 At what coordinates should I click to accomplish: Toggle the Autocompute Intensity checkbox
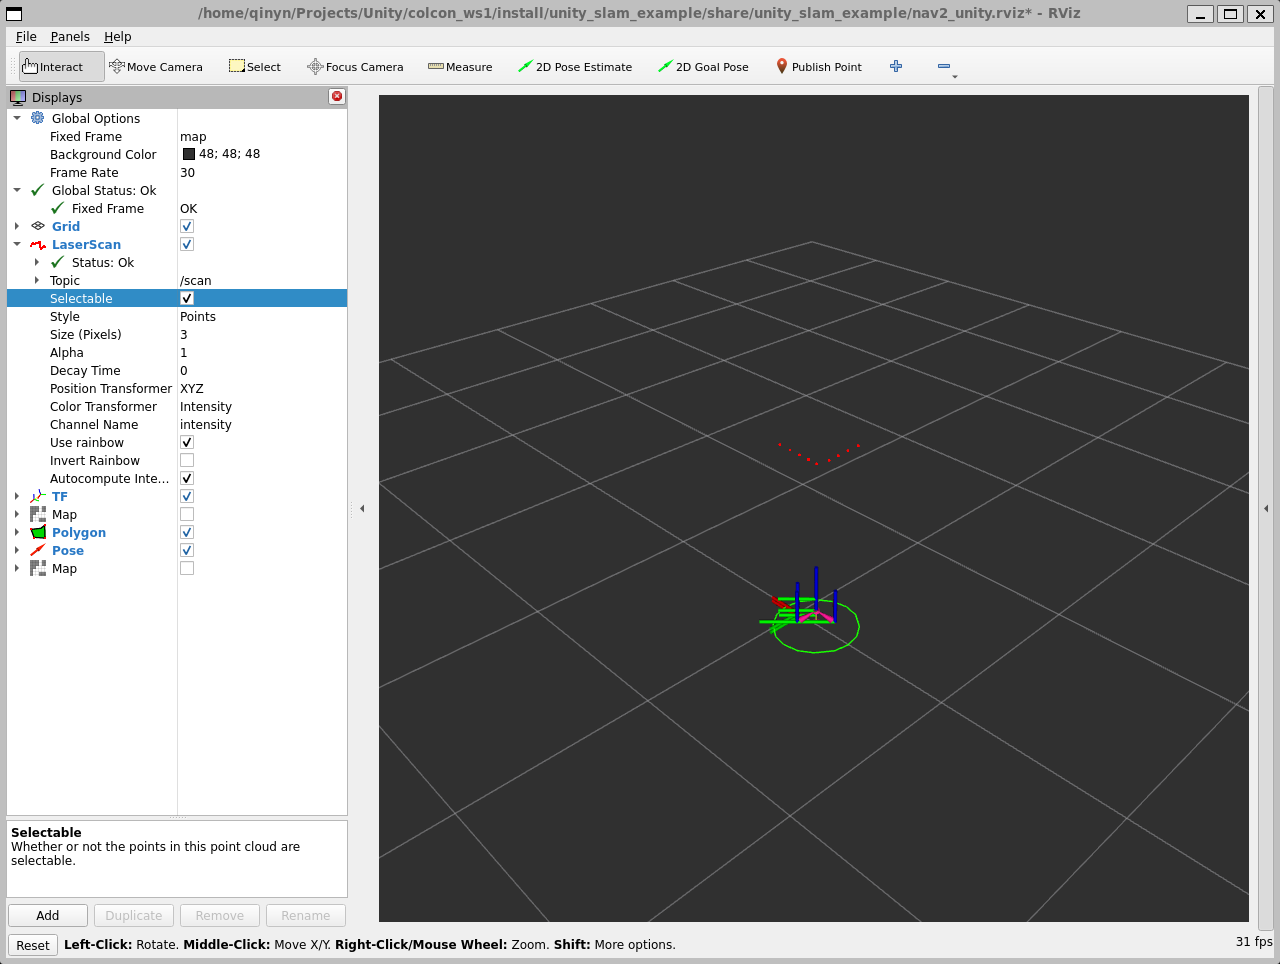coord(187,478)
